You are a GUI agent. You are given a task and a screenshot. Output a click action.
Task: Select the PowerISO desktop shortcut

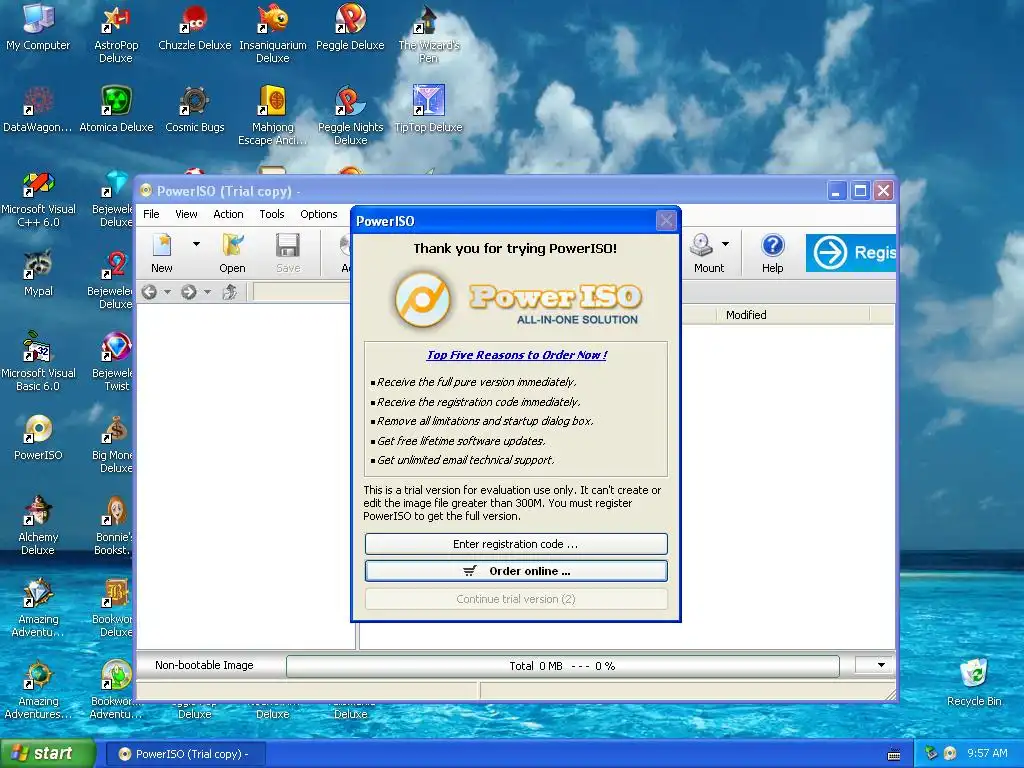[x=38, y=437]
